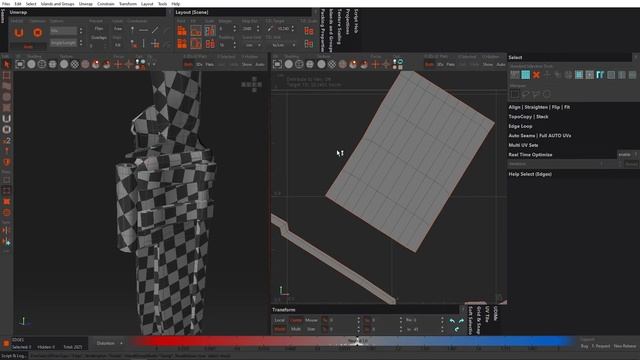Expand Real Time Optimize section
The image size is (640, 360).
530,155
